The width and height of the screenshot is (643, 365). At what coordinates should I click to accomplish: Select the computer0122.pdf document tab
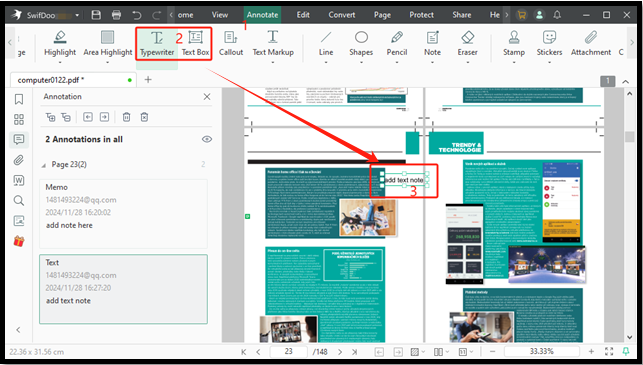coord(74,80)
